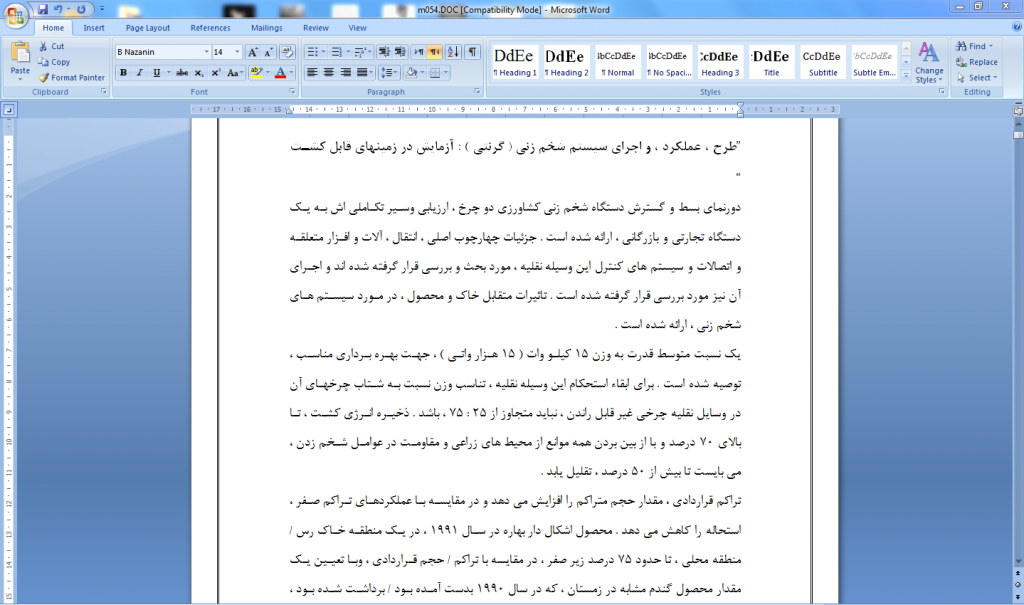The width and height of the screenshot is (1024, 605).
Task: Click the Sort button in Paragraph group
Action: (452, 52)
